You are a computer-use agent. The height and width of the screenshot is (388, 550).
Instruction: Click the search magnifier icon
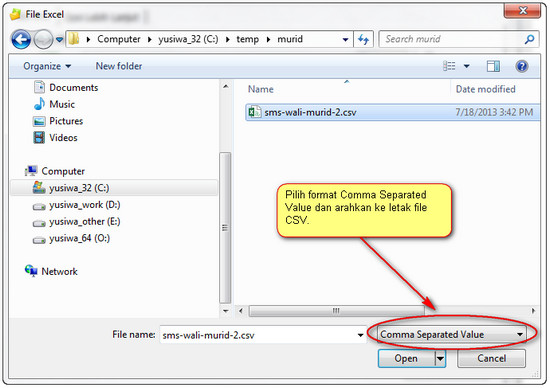[529, 39]
